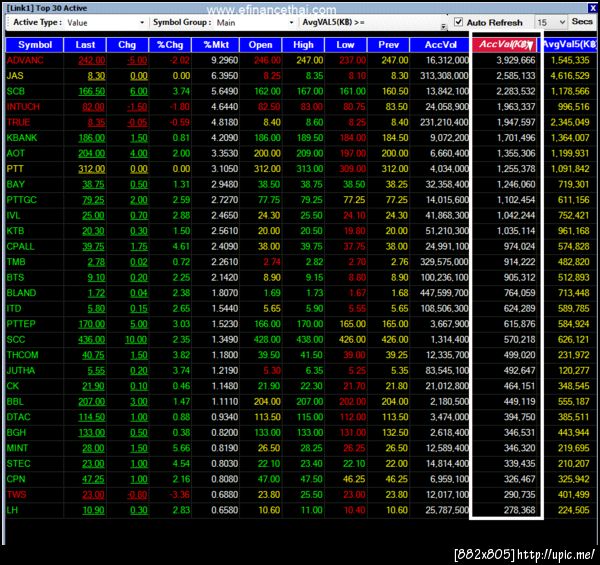Sort by the Prev column header

pyautogui.click(x=388, y=45)
